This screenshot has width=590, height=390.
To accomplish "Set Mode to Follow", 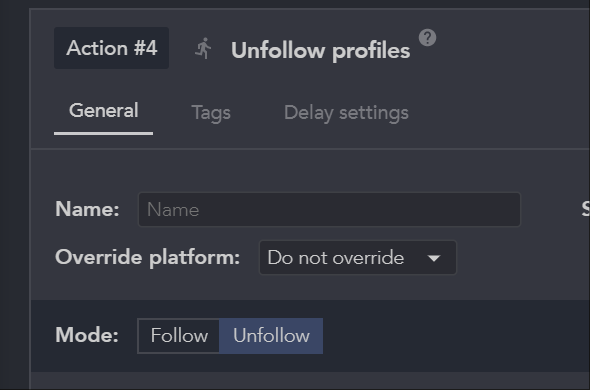I will pyautogui.click(x=179, y=336).
